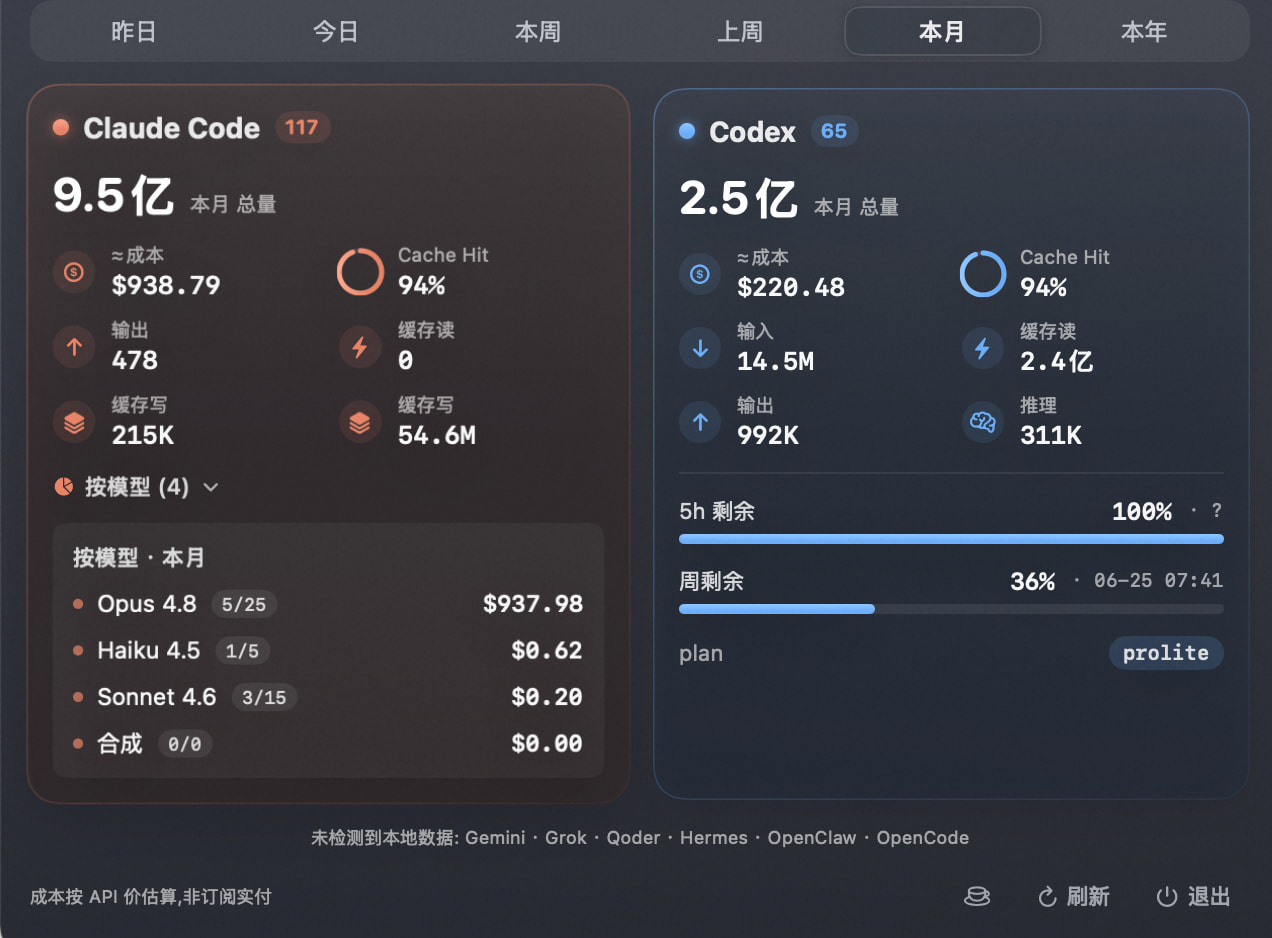Click the pie chart icon by 按模型

(63, 487)
